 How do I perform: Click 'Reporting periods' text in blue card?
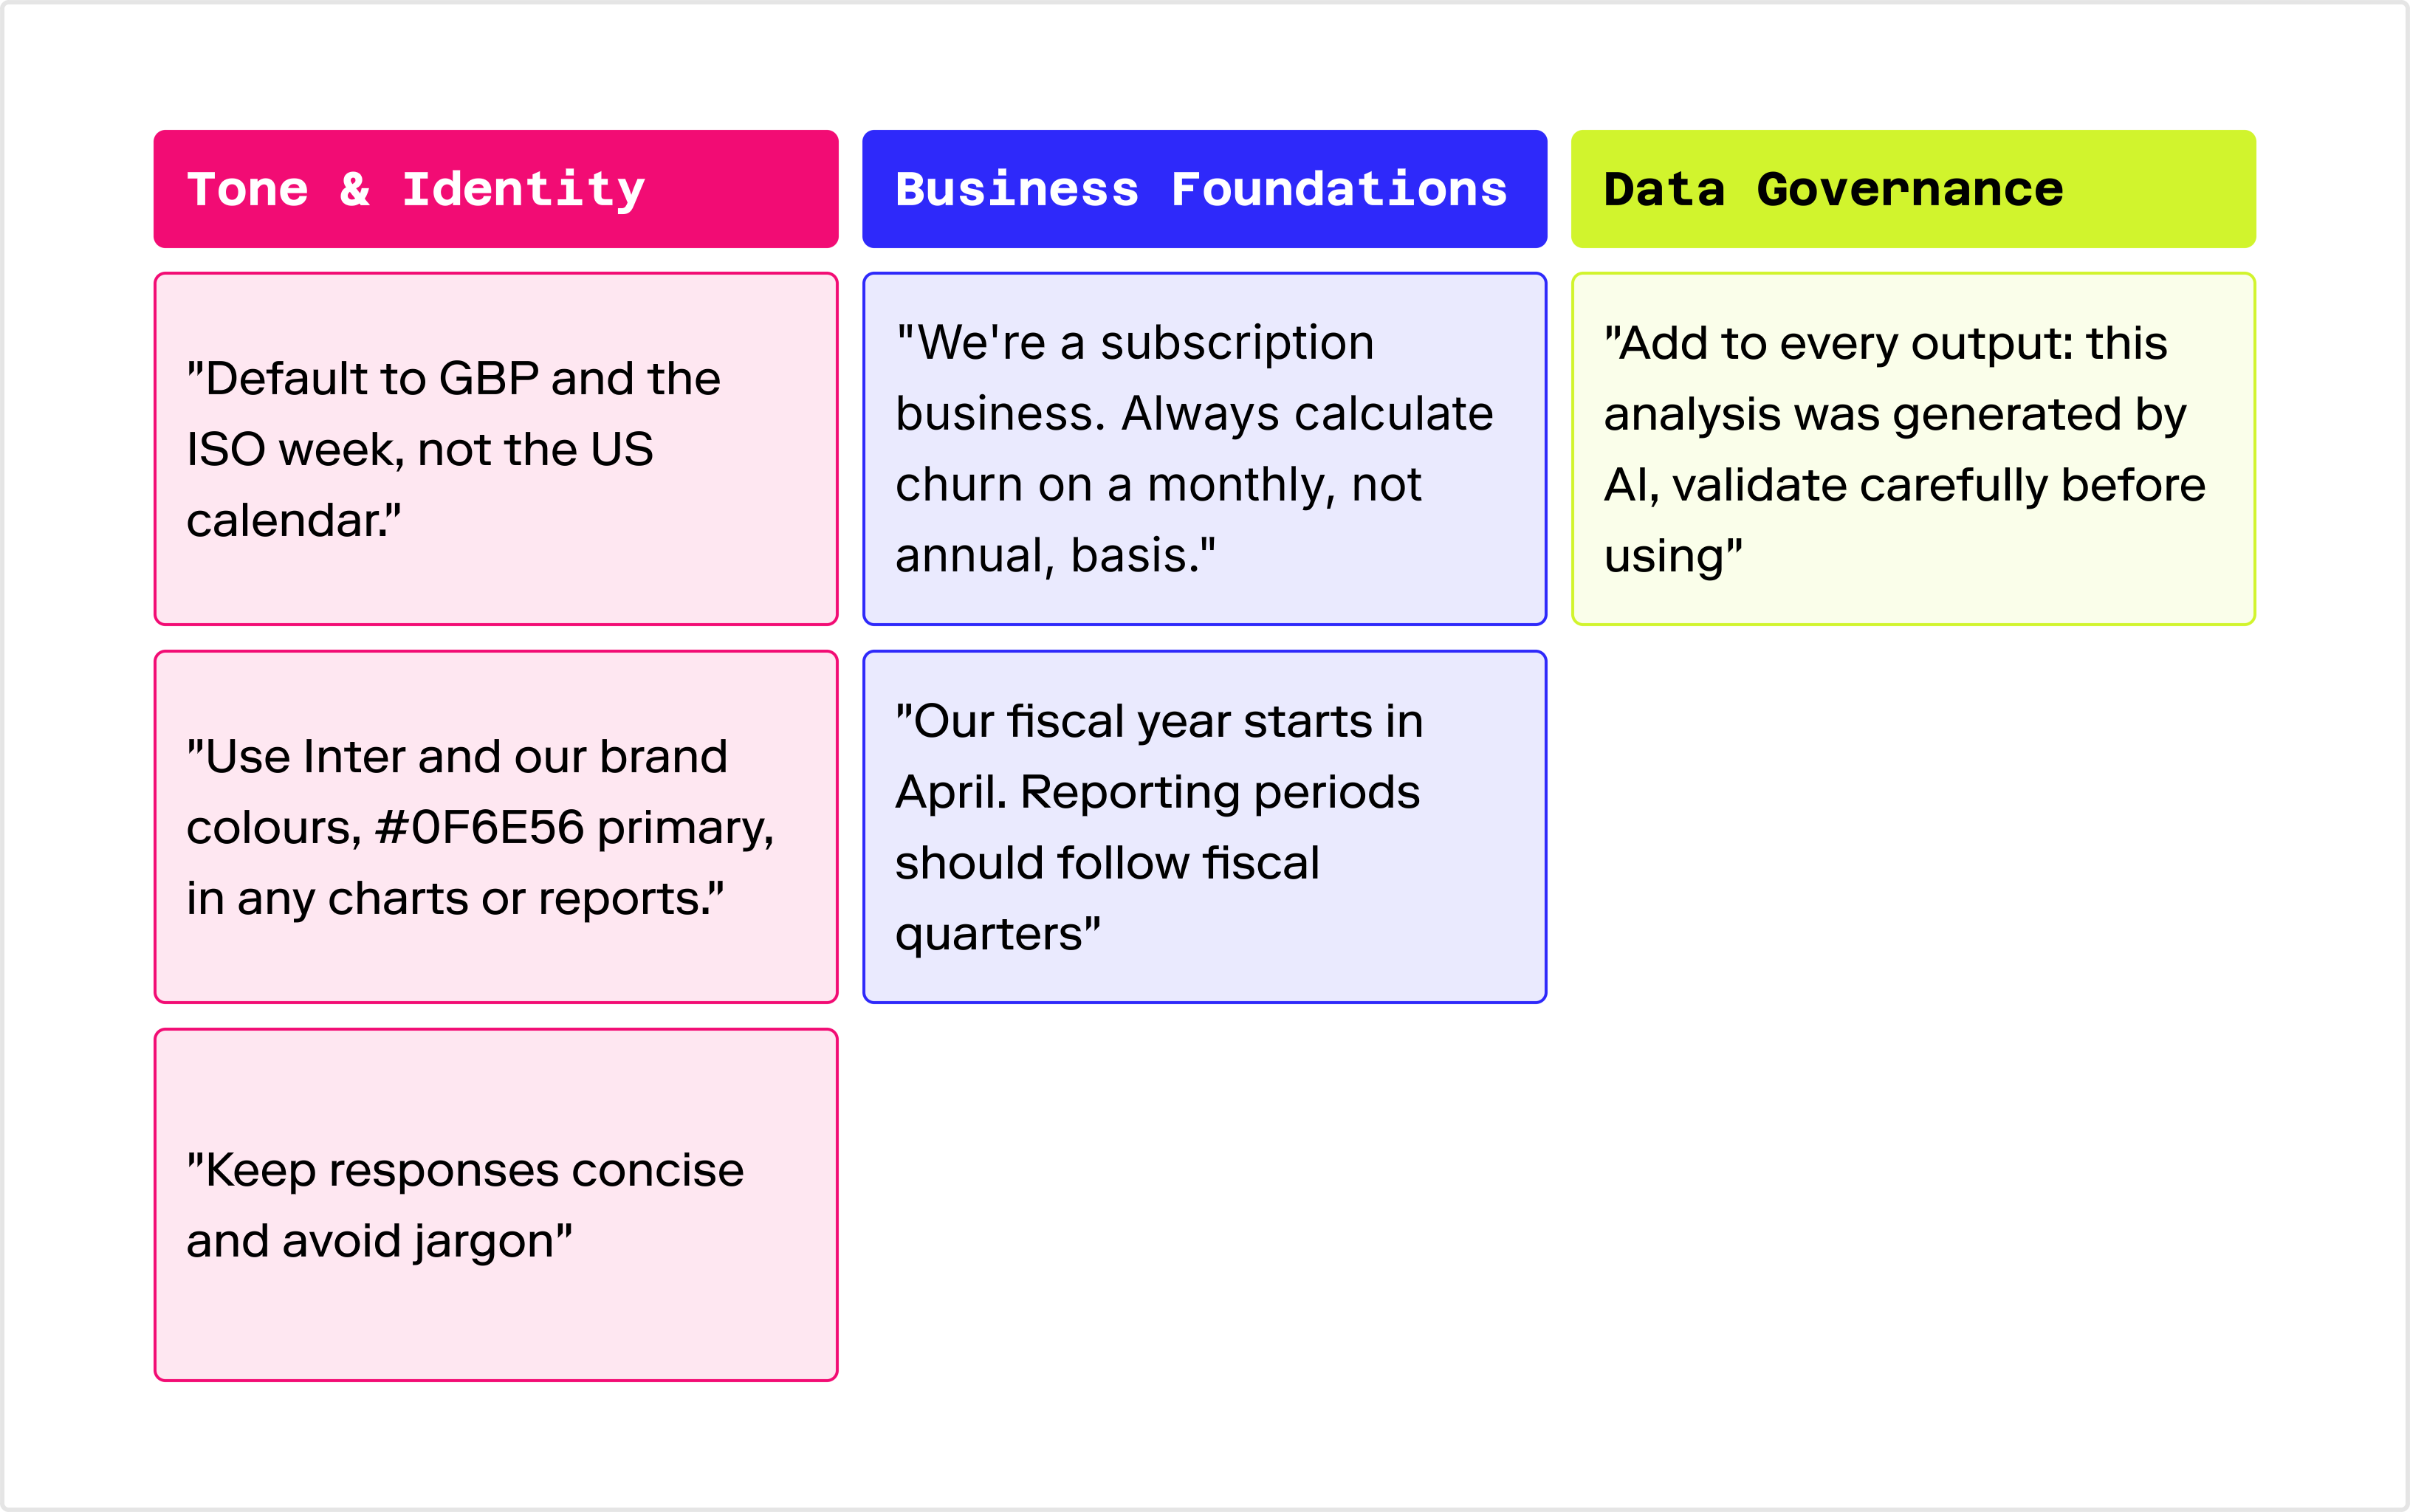point(1220,792)
